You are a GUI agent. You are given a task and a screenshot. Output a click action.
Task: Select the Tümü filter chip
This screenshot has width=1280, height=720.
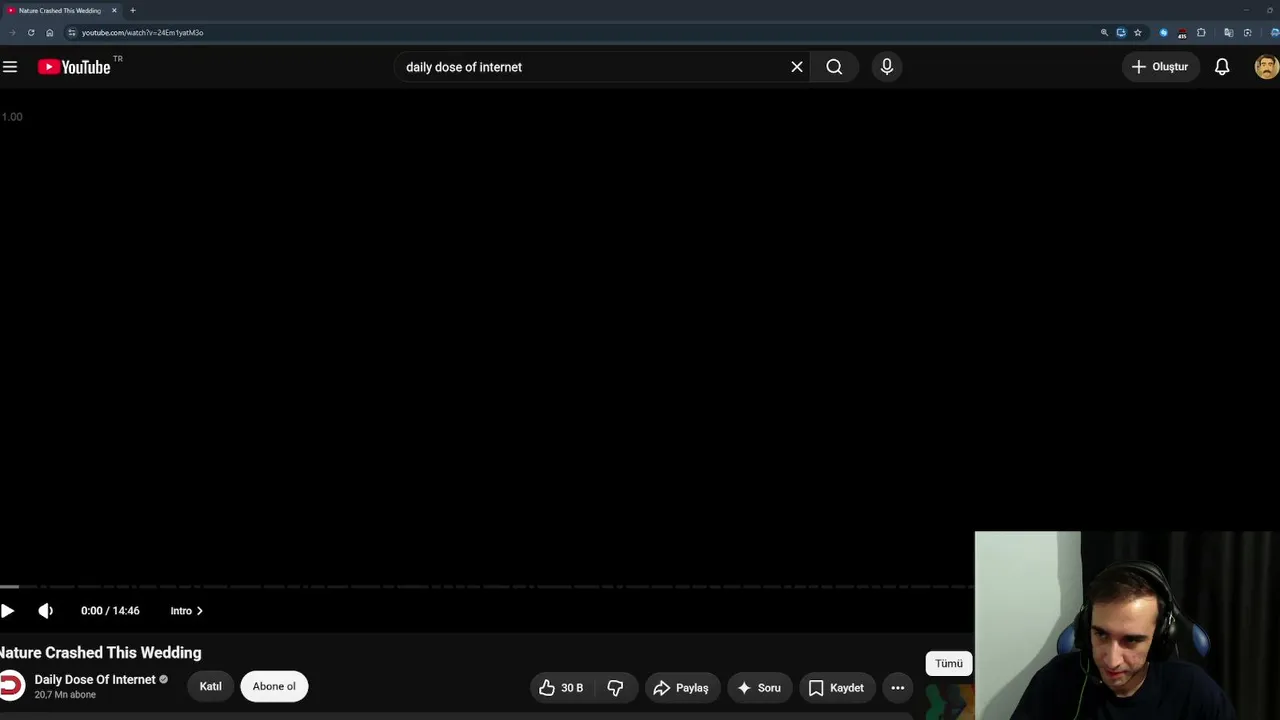949,664
